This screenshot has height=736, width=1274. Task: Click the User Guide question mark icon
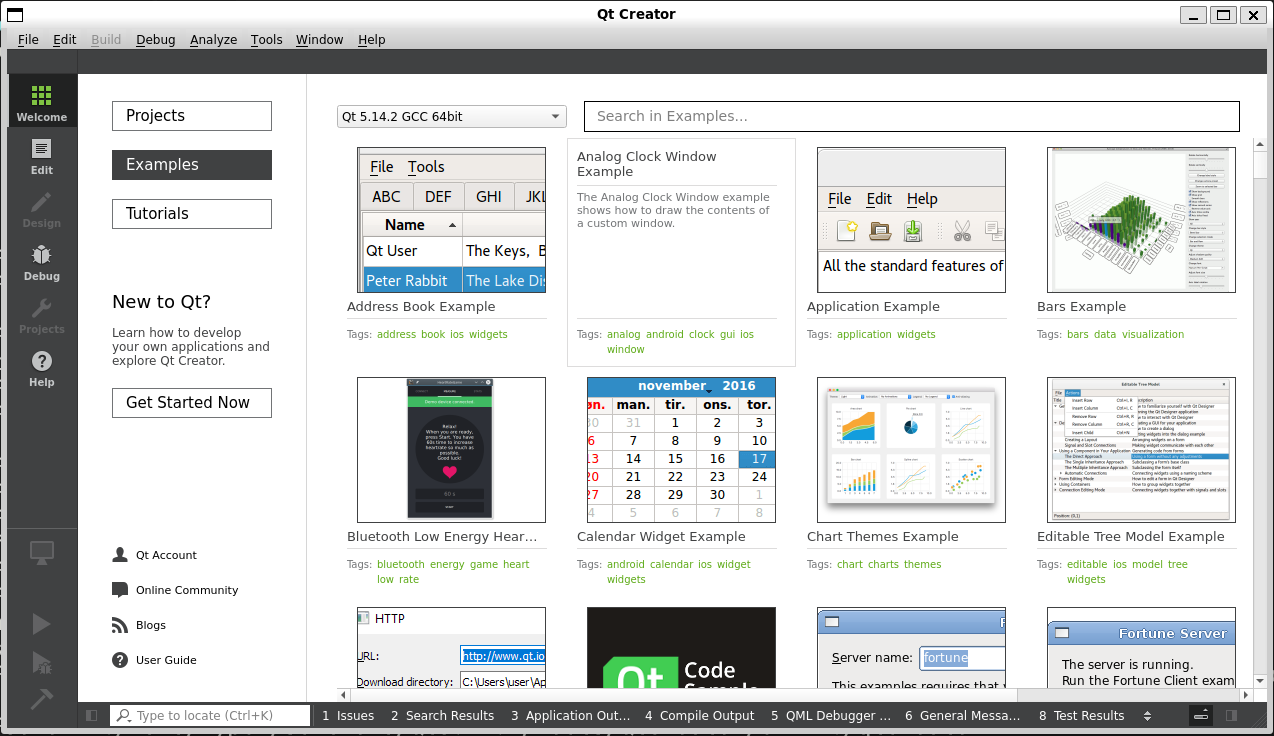coord(120,660)
